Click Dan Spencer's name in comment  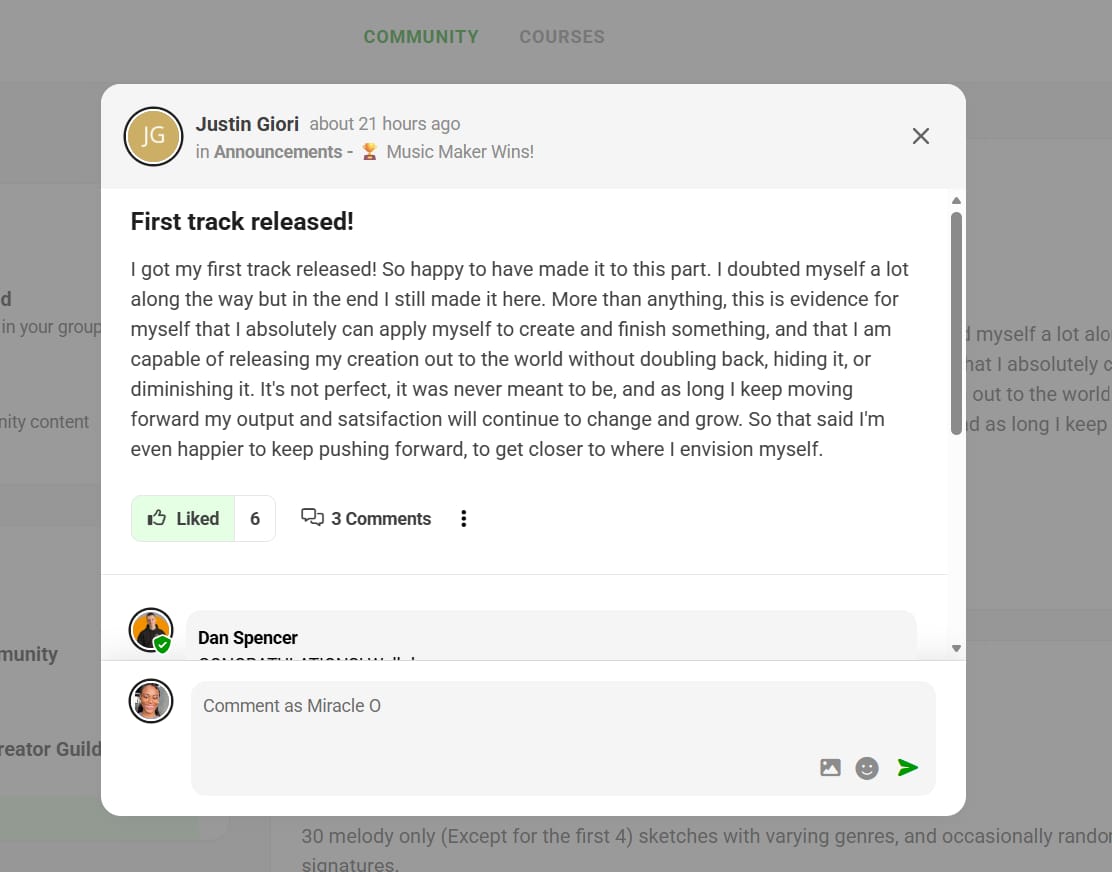point(248,638)
